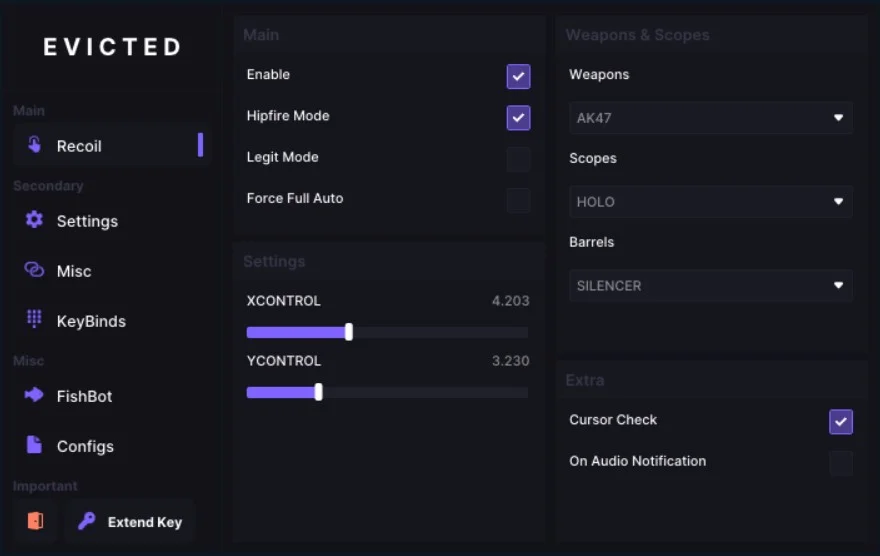Enable the Legit Mode checkbox
The width and height of the screenshot is (880, 556).
518,159
